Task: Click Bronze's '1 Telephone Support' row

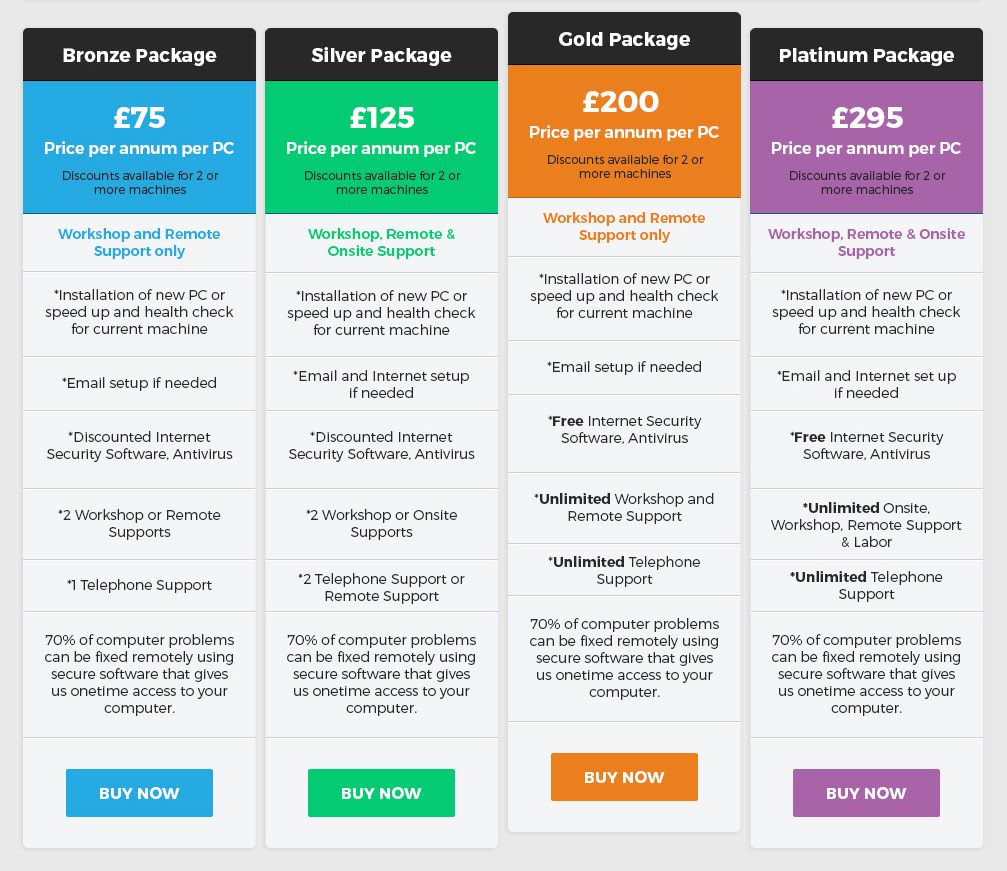Action: click(x=139, y=585)
